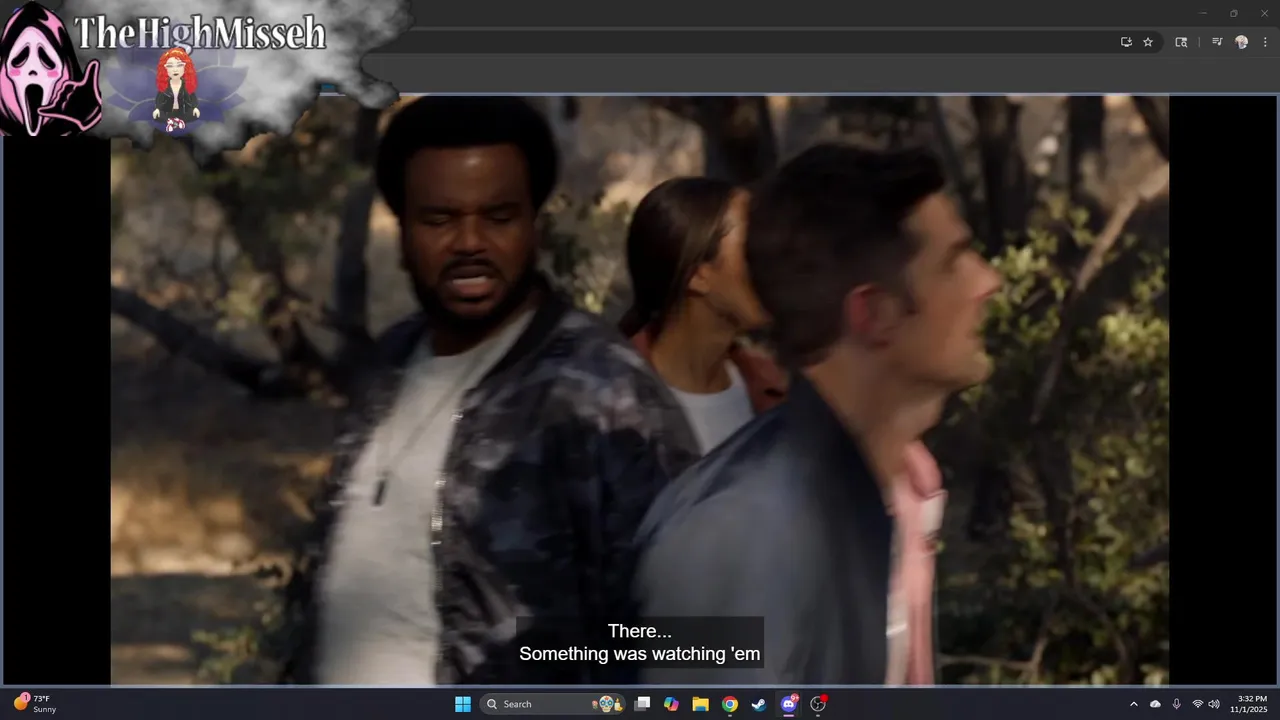Click the video player to pause playback
1280x720 pixels.
coord(640,390)
